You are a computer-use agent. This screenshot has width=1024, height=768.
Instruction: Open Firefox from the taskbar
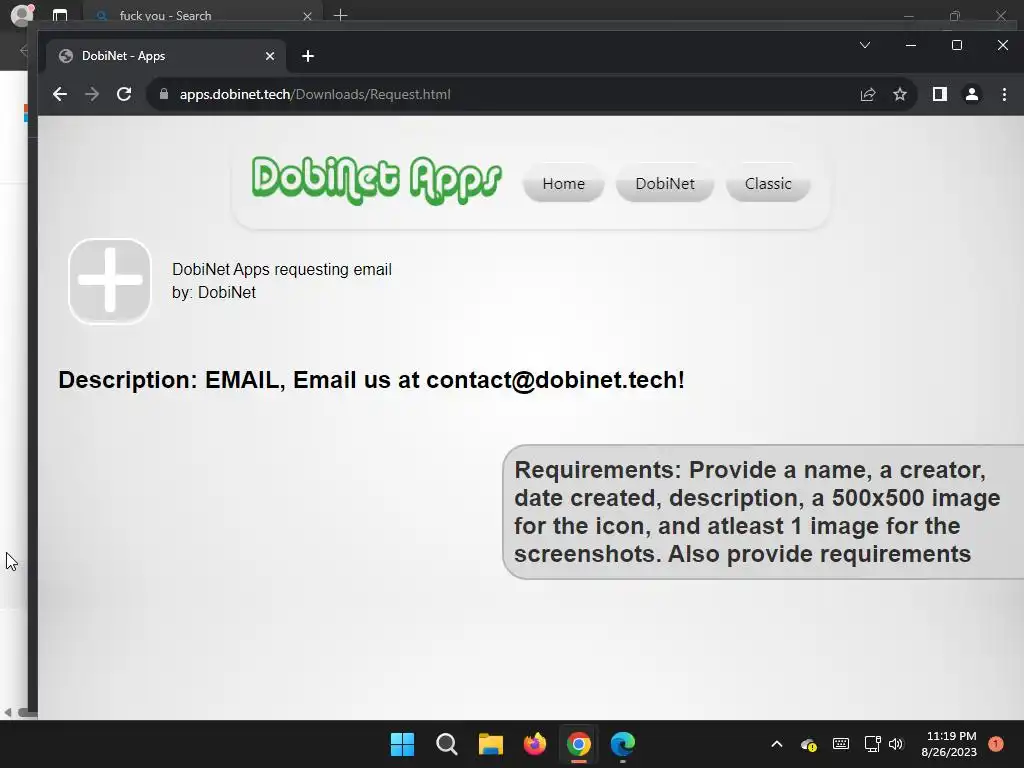pyautogui.click(x=535, y=744)
